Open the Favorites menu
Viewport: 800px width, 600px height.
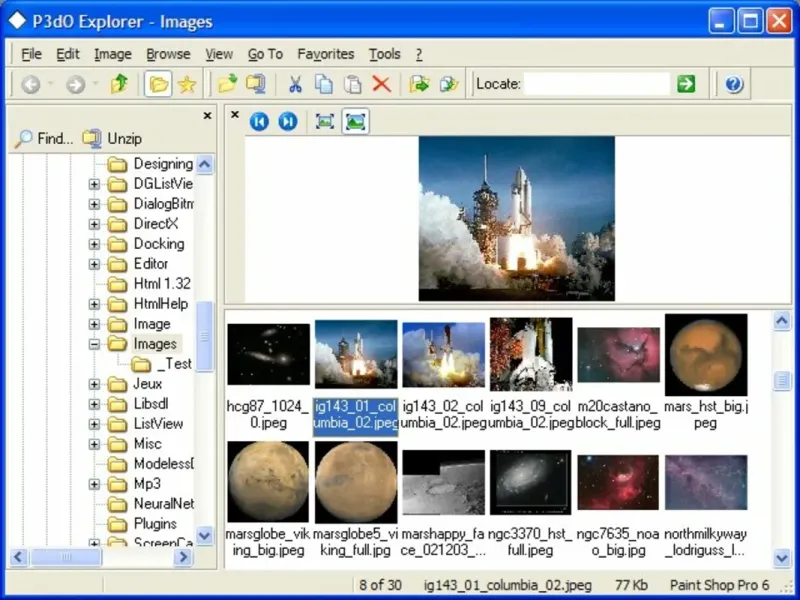tap(325, 54)
